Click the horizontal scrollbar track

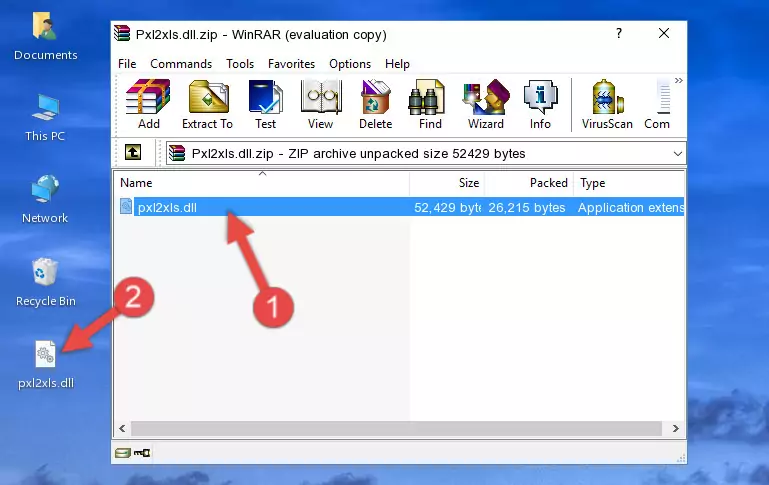tap(396, 428)
